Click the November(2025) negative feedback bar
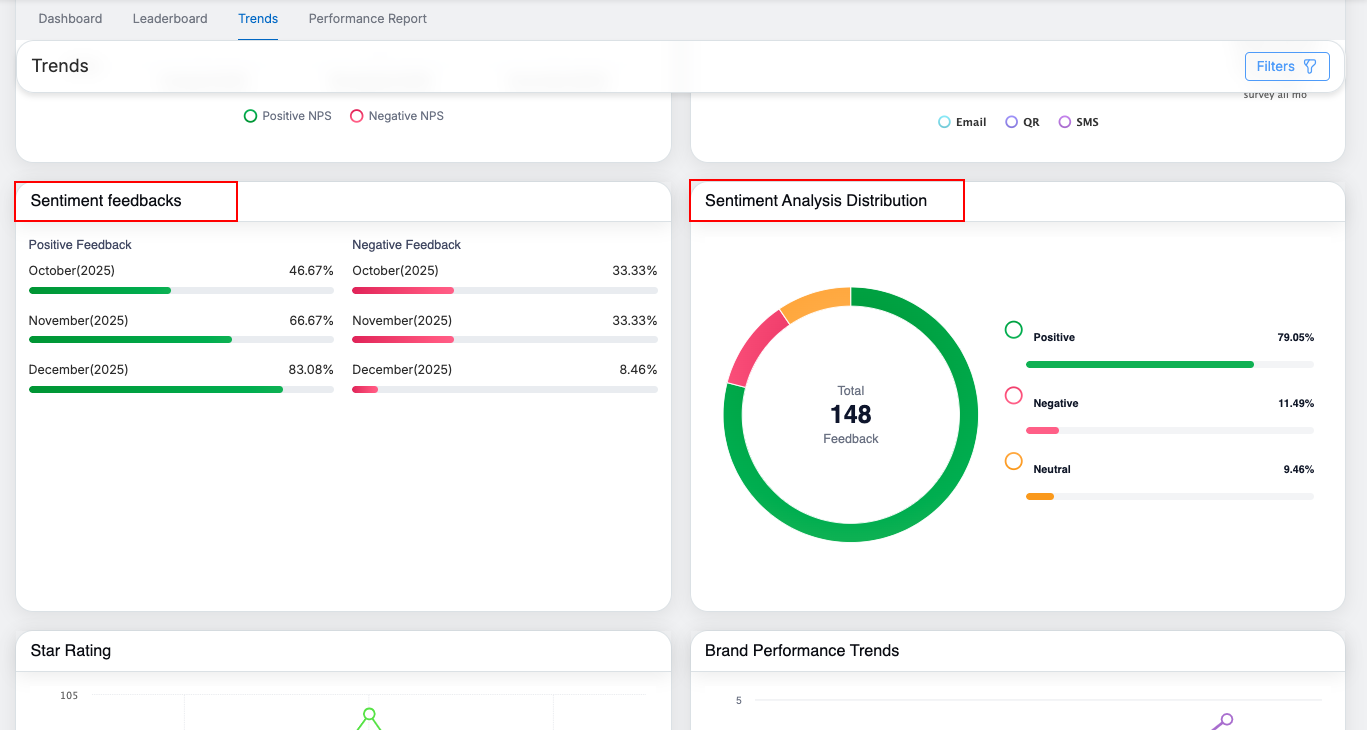 pyautogui.click(x=403, y=340)
